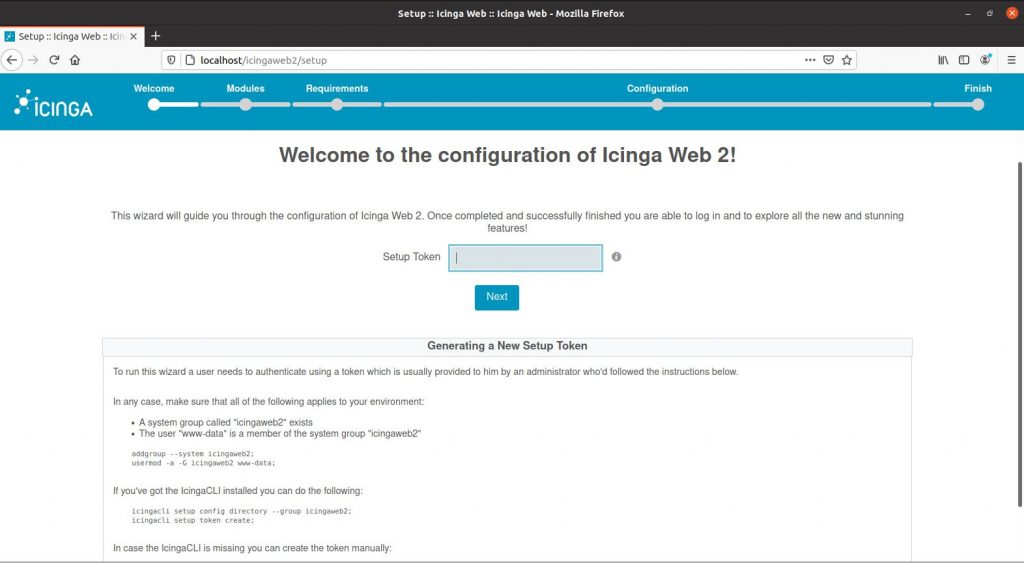Click the page info icon in address bar
Image resolution: width=1024 pixels, height=563 pixels.
coord(190,60)
